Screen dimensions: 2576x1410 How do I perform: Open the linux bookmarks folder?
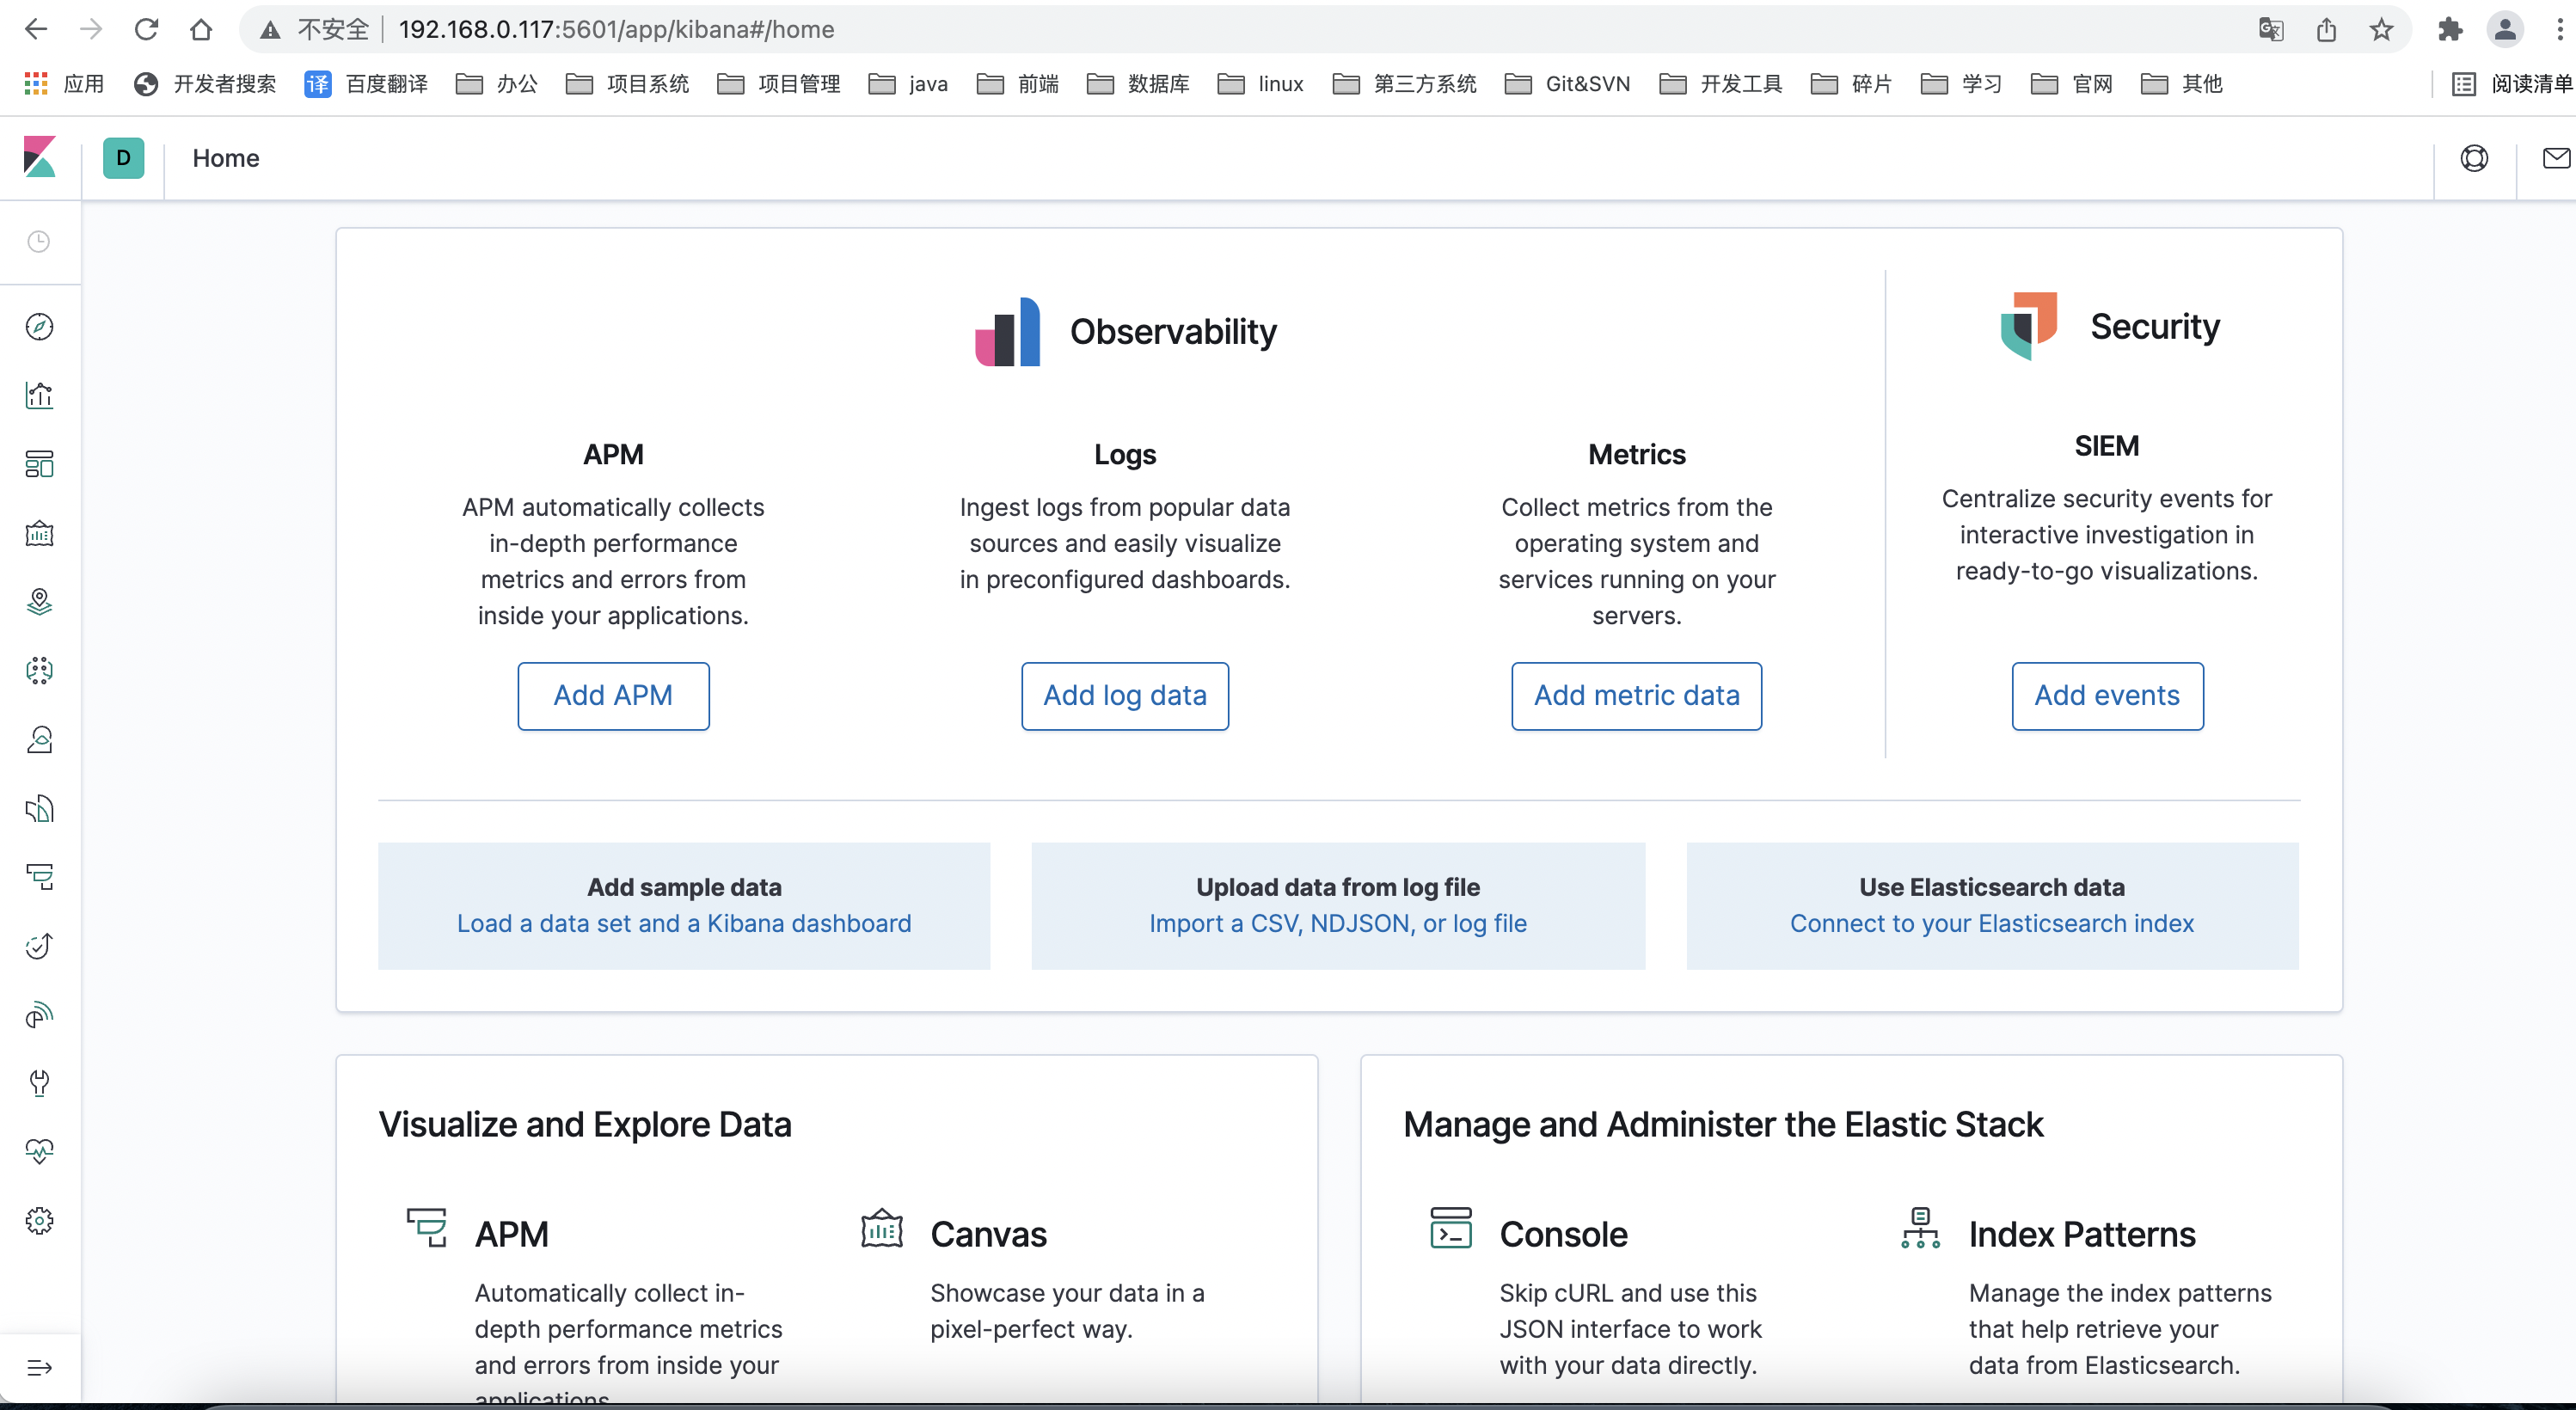coord(1260,84)
